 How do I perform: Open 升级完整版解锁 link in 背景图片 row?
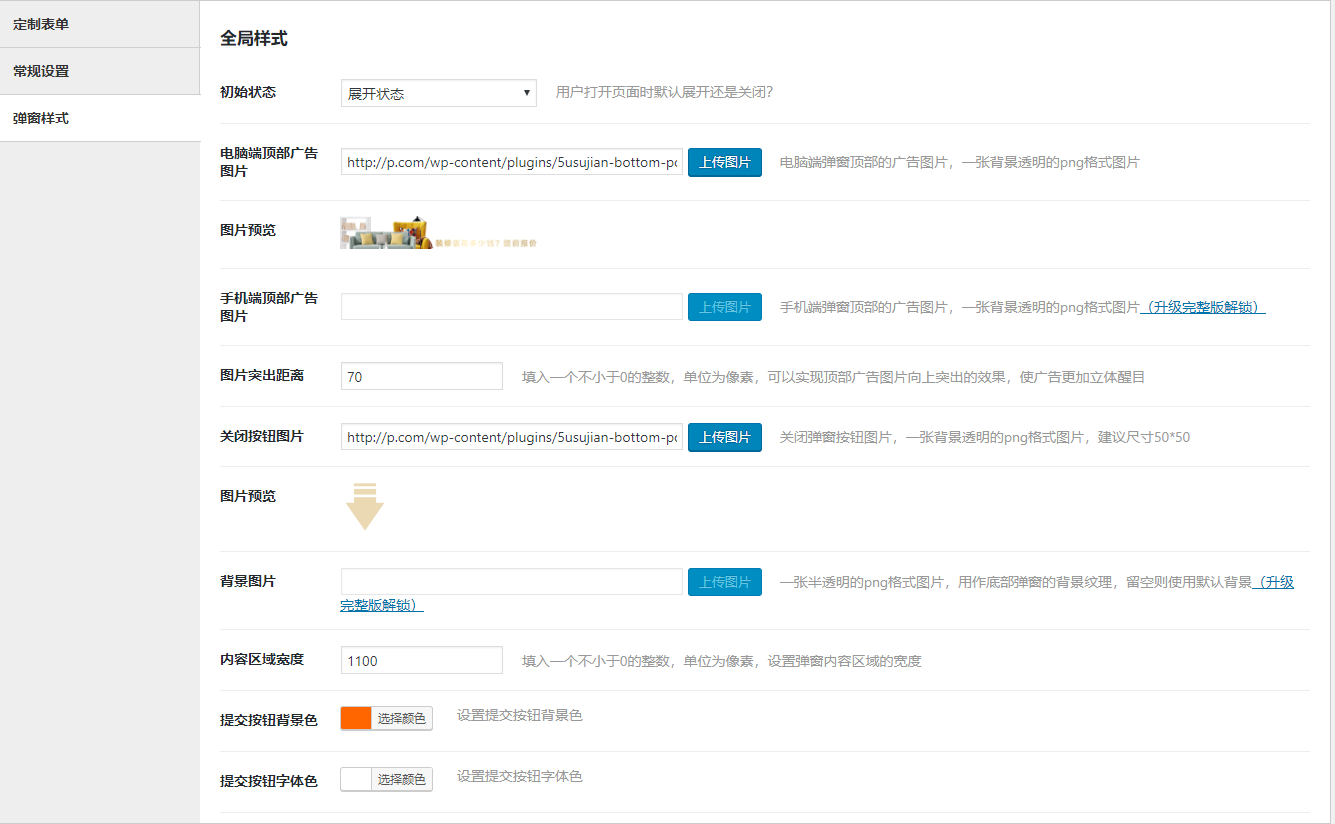(1273, 582)
